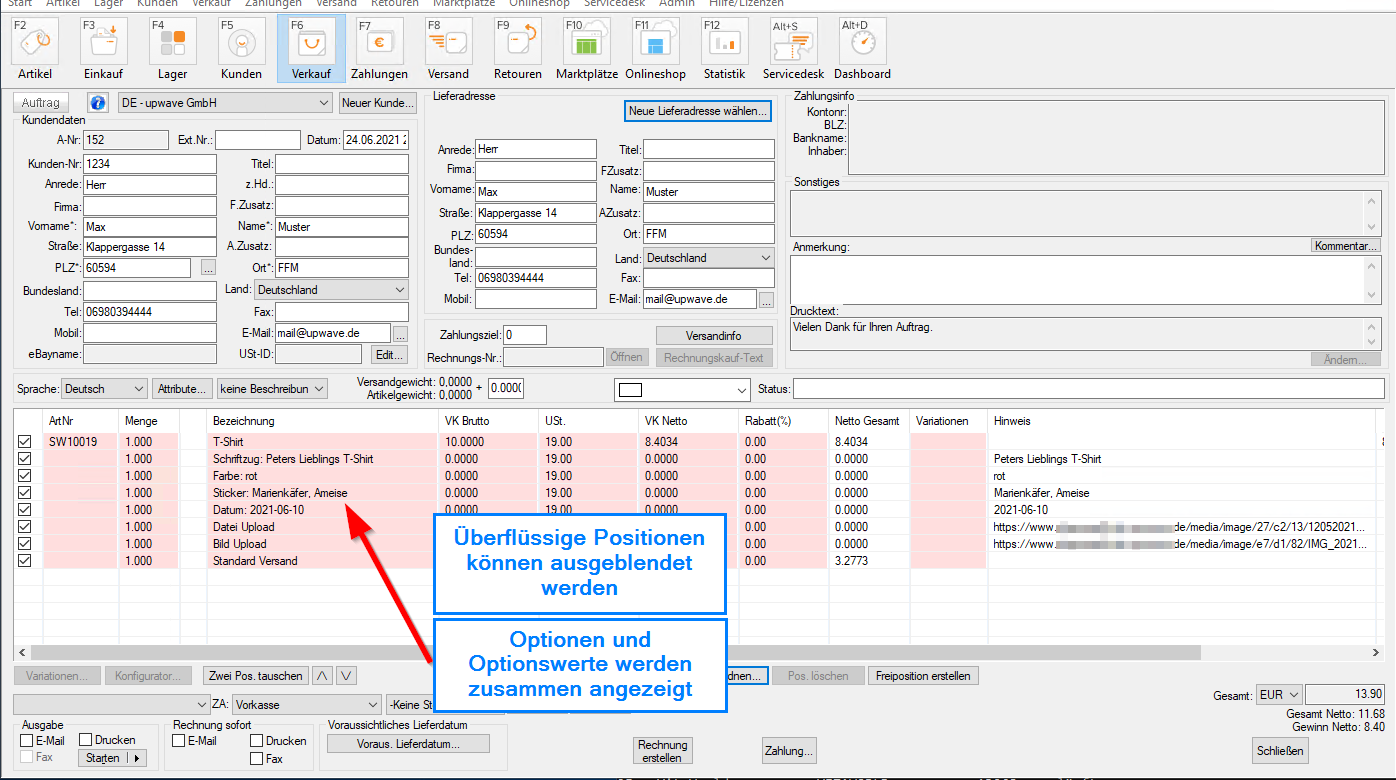Open the Statistik module (F12)
This screenshot has height=780, width=1396.
pos(724,50)
